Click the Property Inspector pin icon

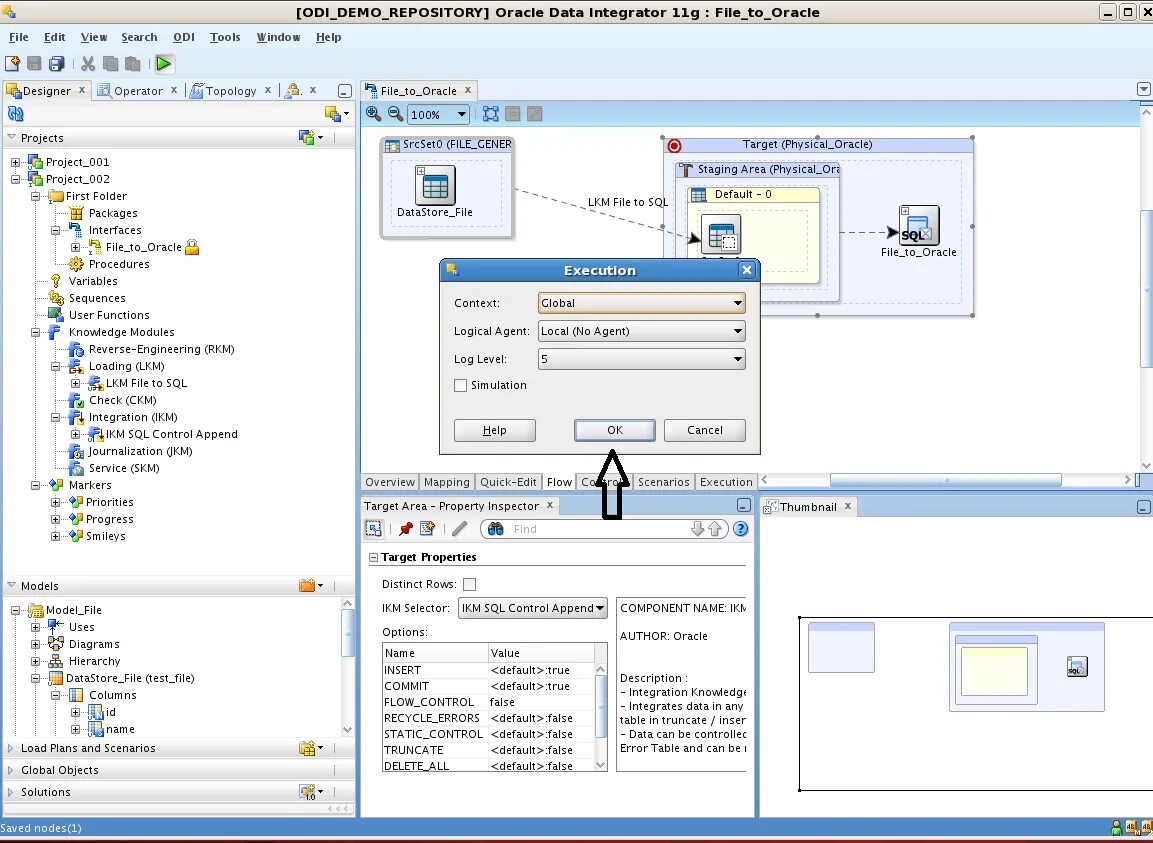pos(405,529)
